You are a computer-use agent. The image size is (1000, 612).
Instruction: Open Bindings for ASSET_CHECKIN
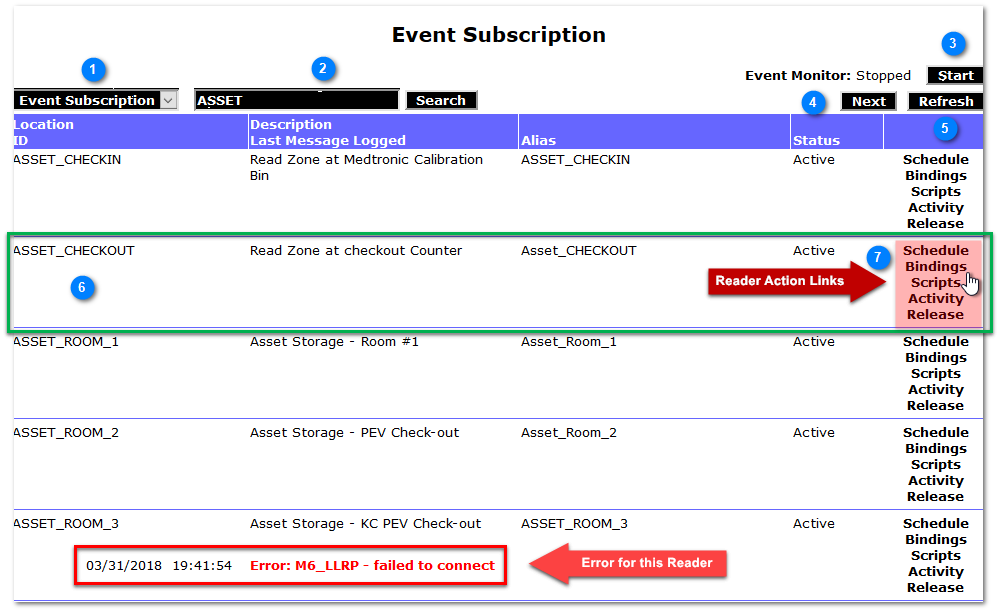(x=936, y=175)
